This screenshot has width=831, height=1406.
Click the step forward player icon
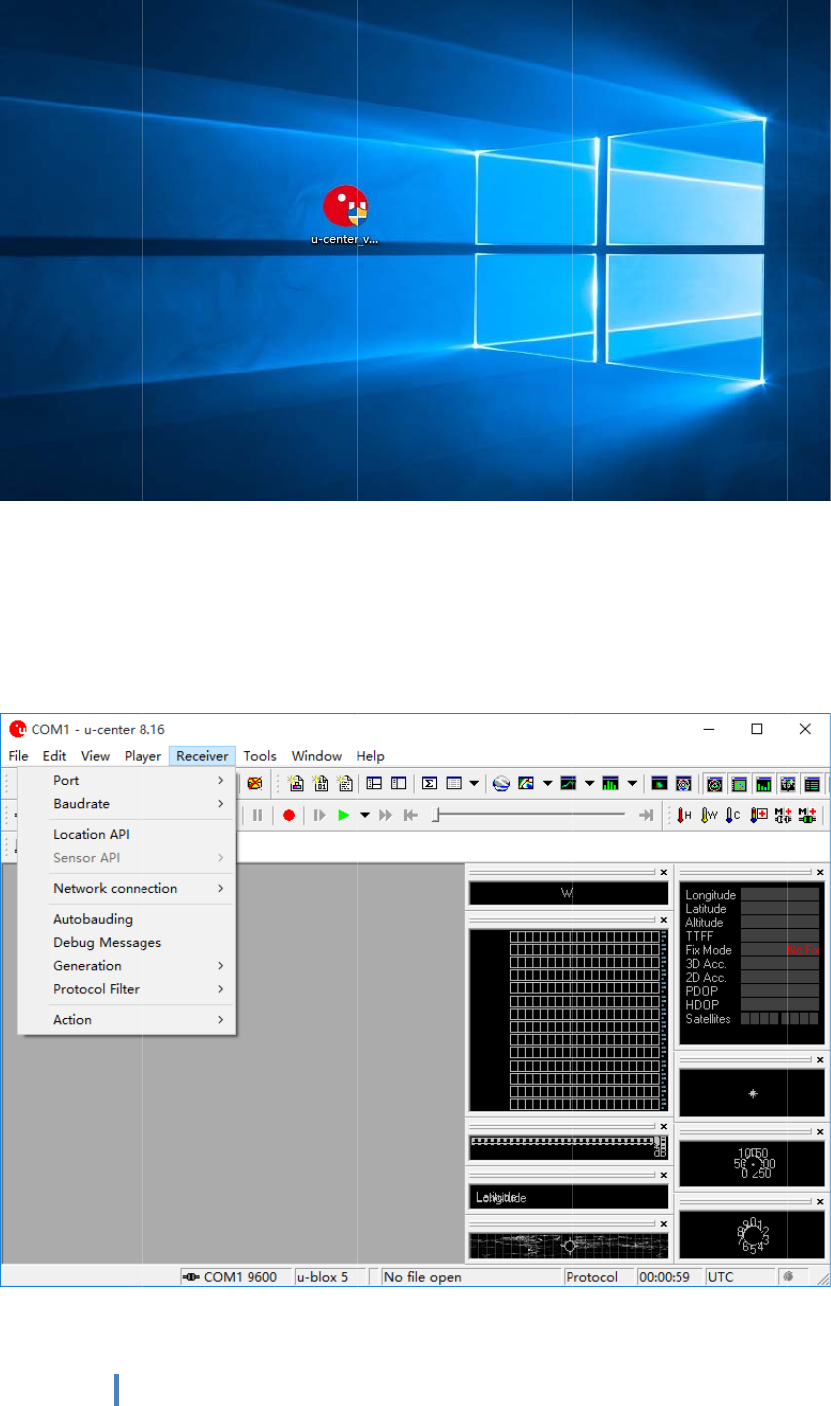320,815
